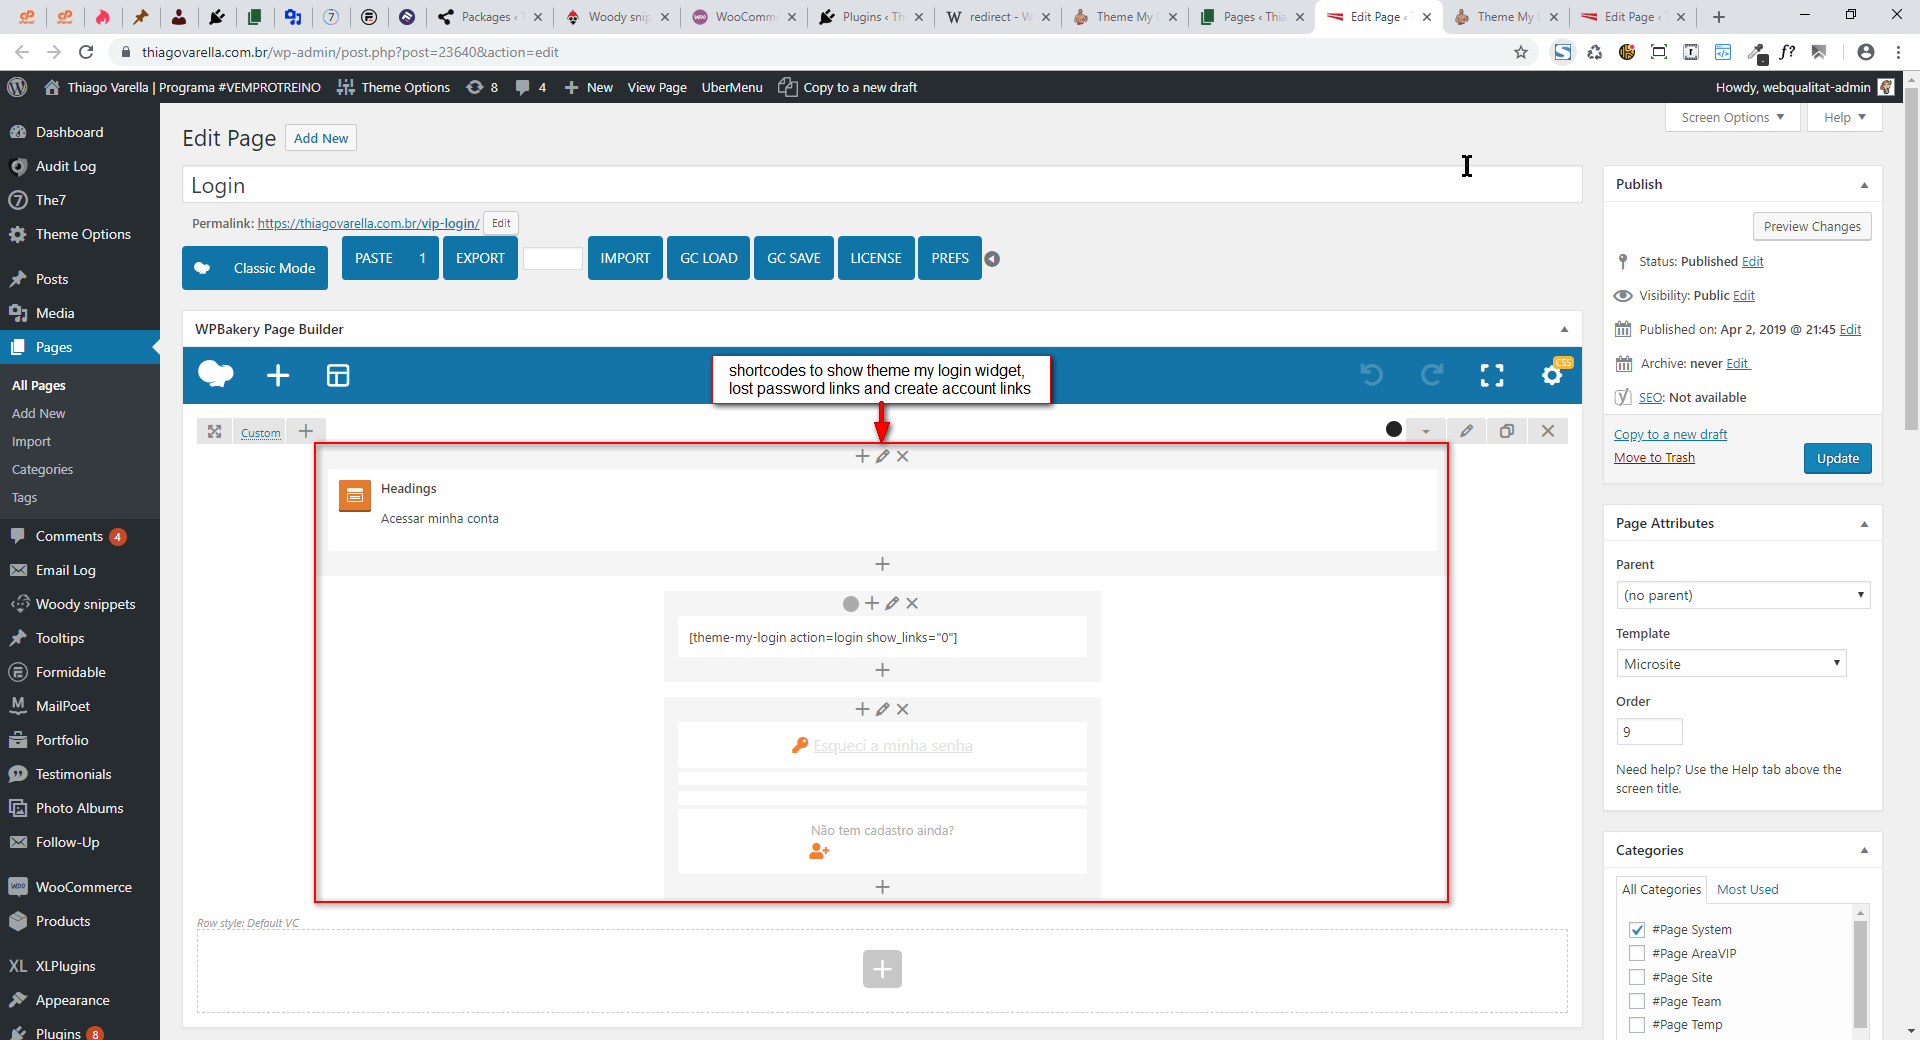The width and height of the screenshot is (1920, 1040).
Task: Reload the browser page
Action: (86, 52)
